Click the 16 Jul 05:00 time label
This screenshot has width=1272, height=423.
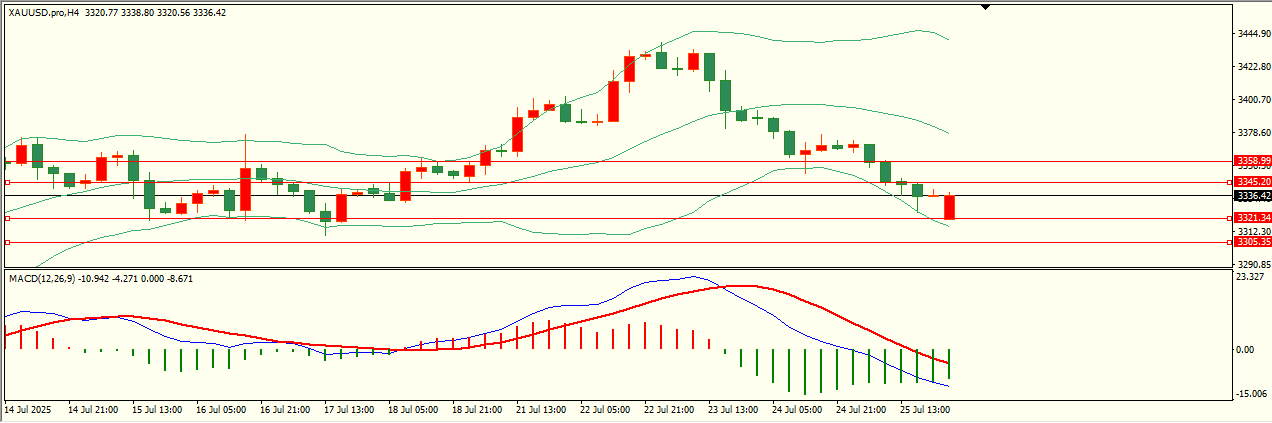[221, 410]
